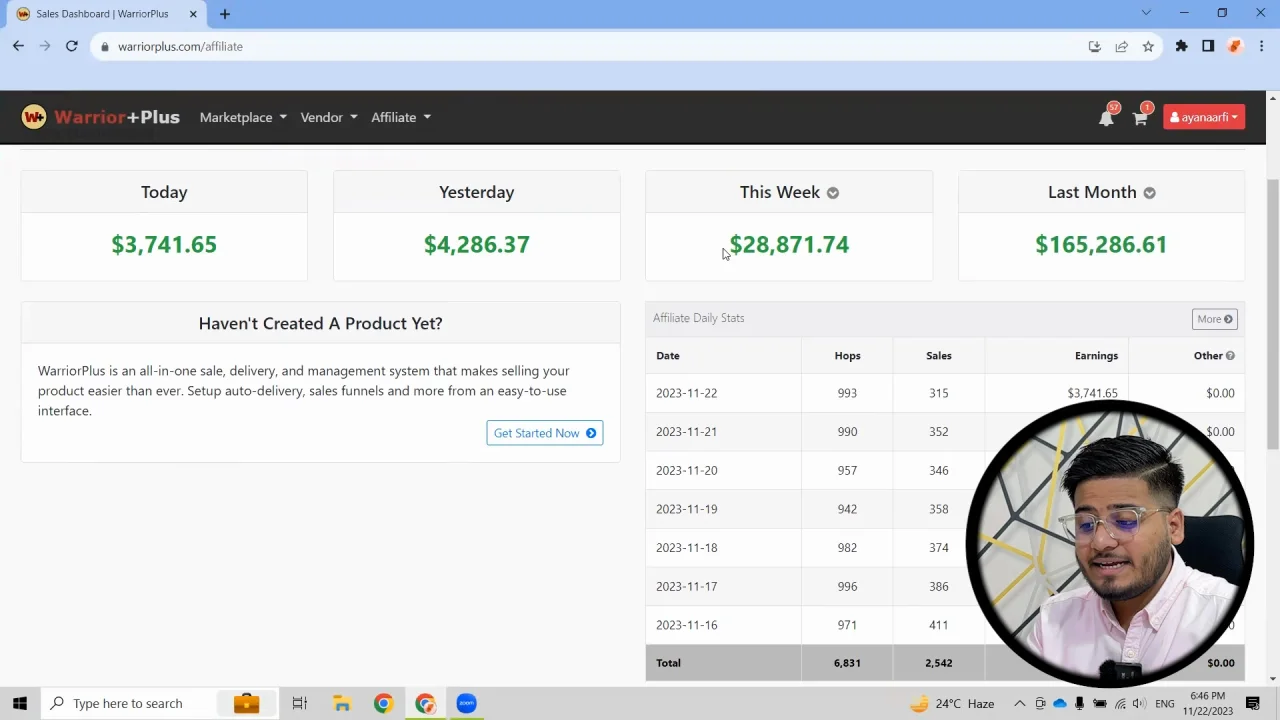Screen dimensions: 1280x720
Task: Click the Other column help icon
Action: 1230,356
